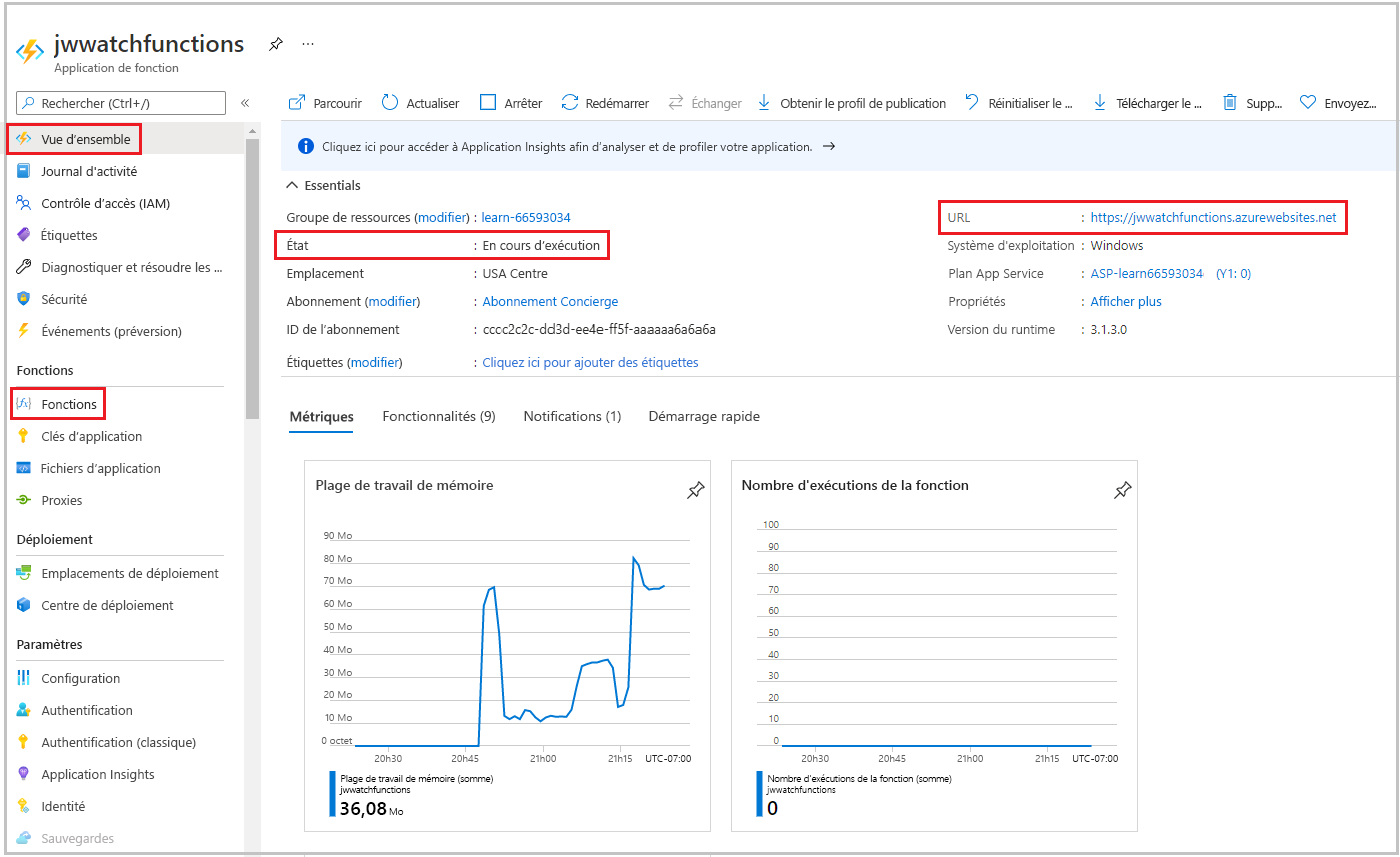This screenshot has height=857, width=1400.
Task: Click the Redémarrer restart icon
Action: (x=570, y=103)
